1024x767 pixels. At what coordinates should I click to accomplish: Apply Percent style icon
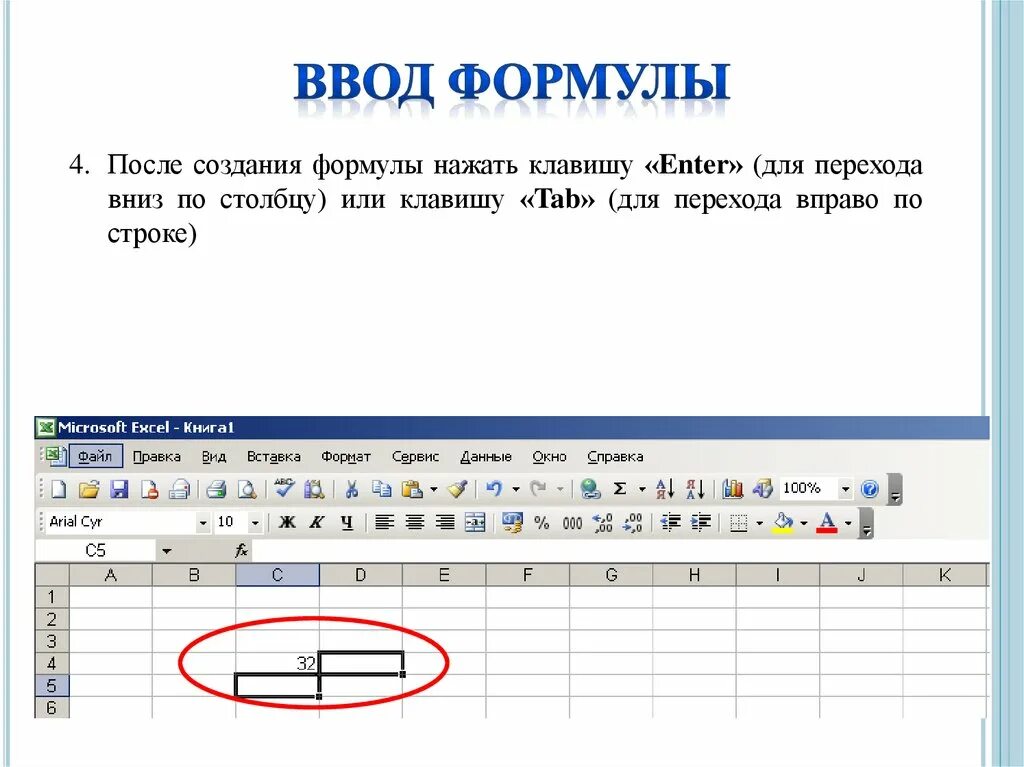(x=541, y=523)
